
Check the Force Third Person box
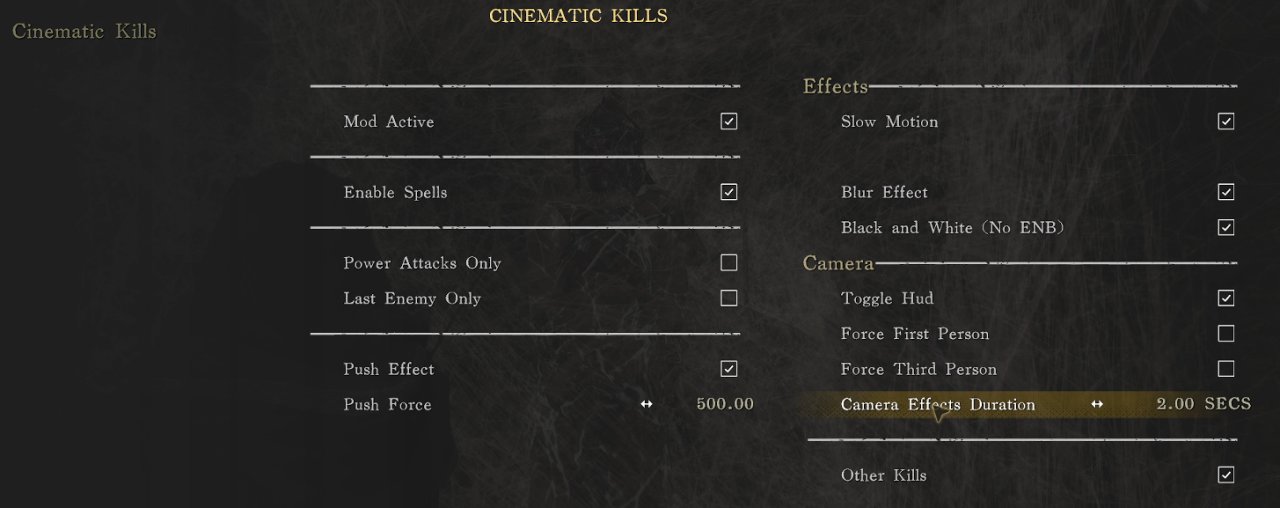click(x=1226, y=369)
